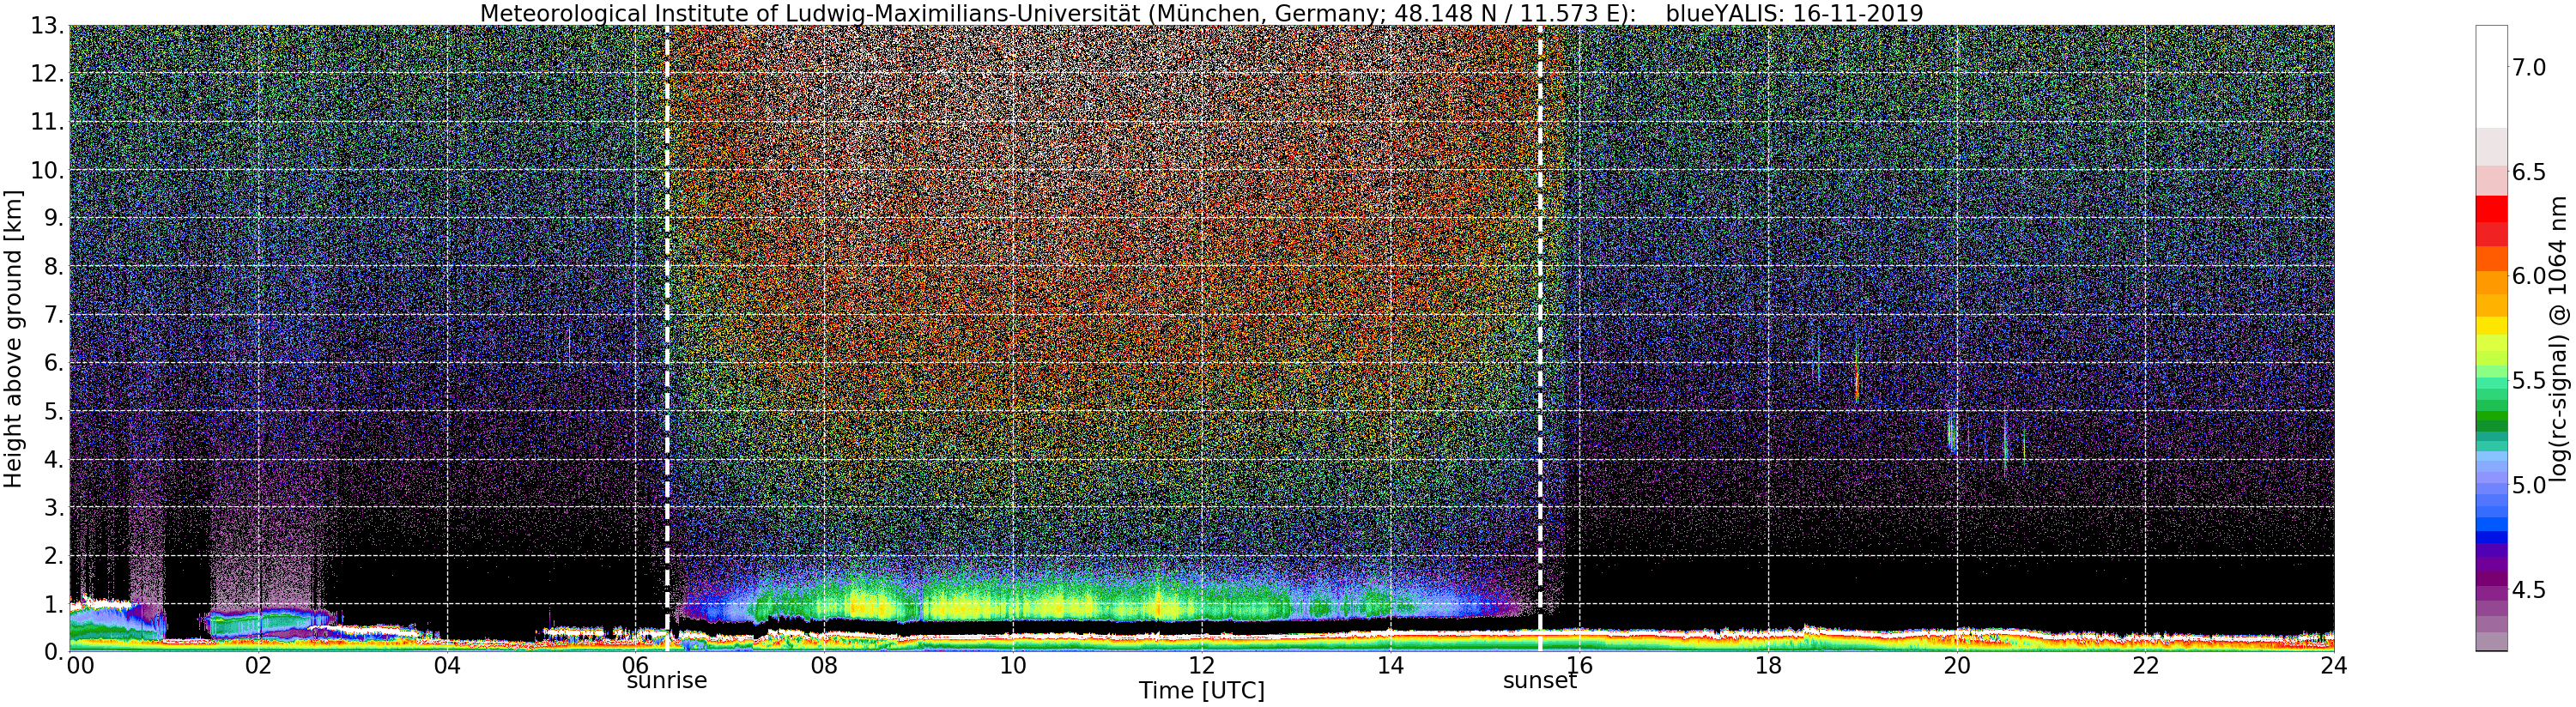
Task: Click the dashed white sunset marker line
Action: point(1539,338)
